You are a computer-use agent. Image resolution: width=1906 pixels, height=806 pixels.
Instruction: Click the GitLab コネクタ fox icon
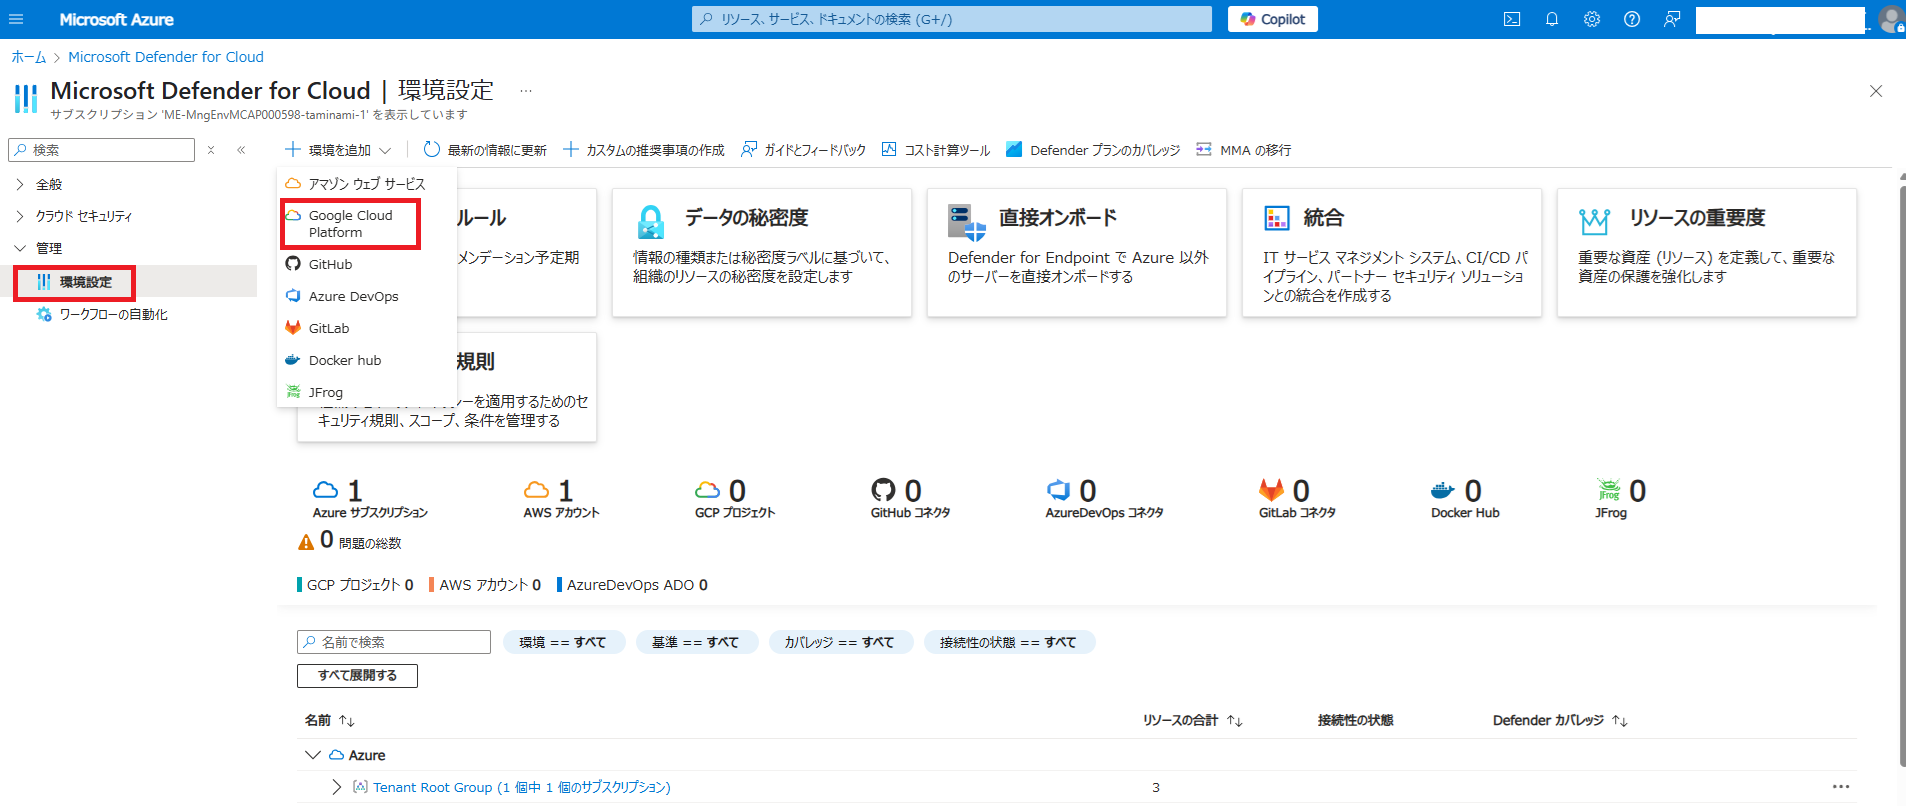coord(1271,490)
